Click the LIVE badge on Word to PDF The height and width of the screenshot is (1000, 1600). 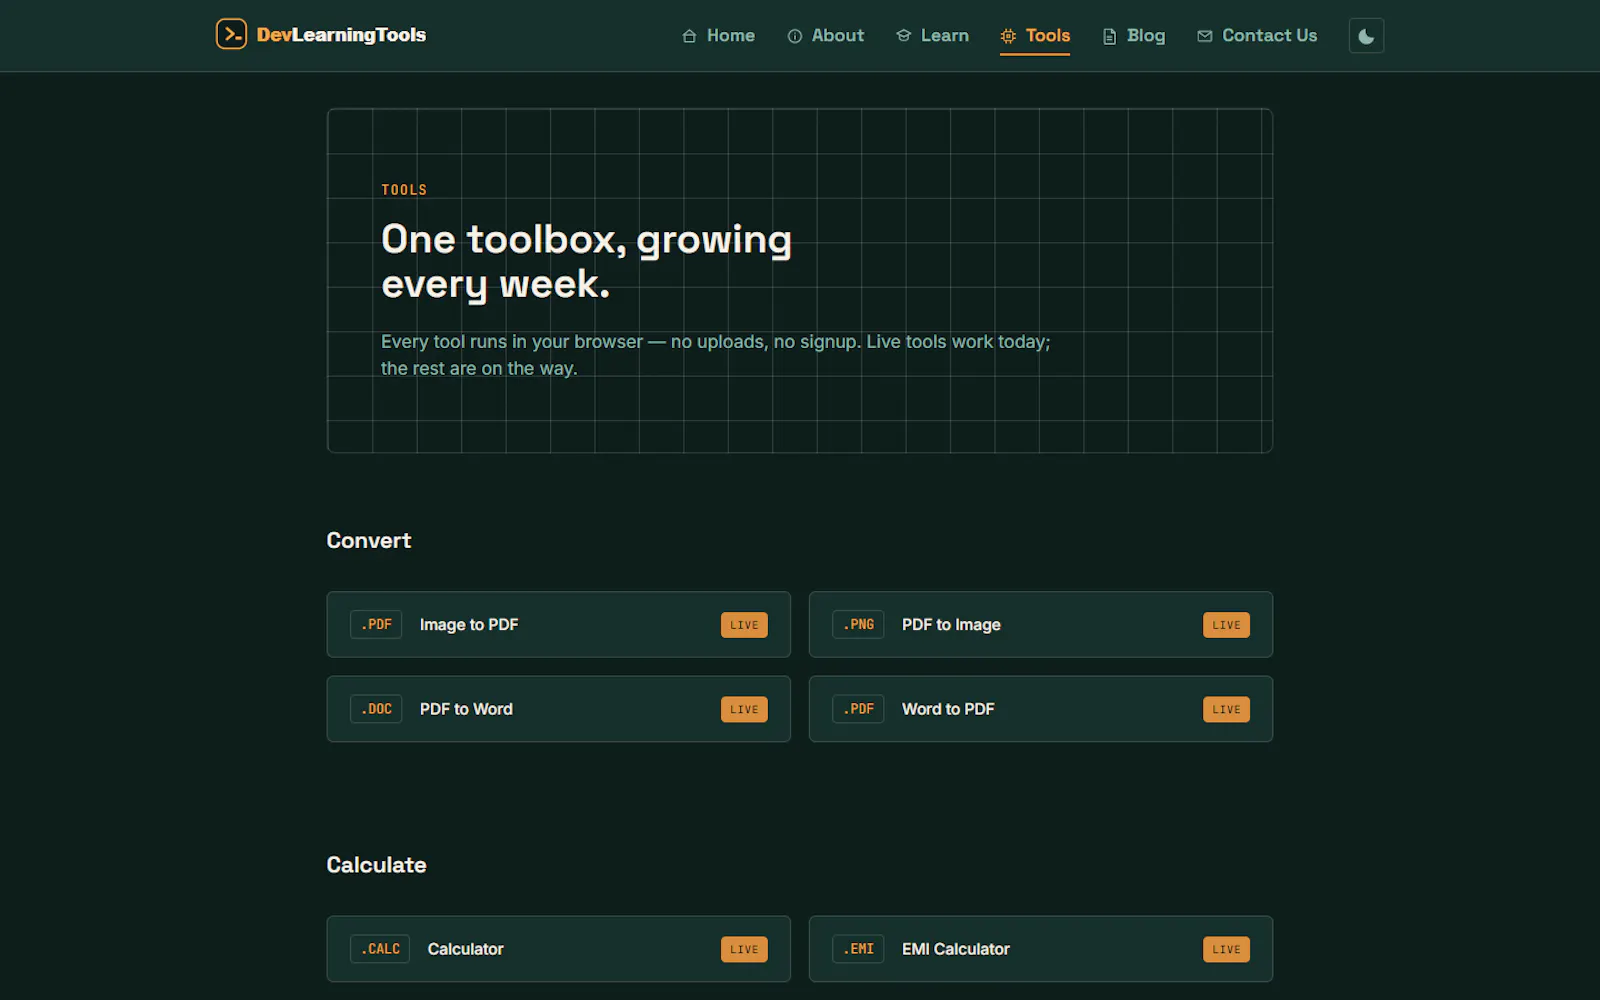click(x=1226, y=709)
